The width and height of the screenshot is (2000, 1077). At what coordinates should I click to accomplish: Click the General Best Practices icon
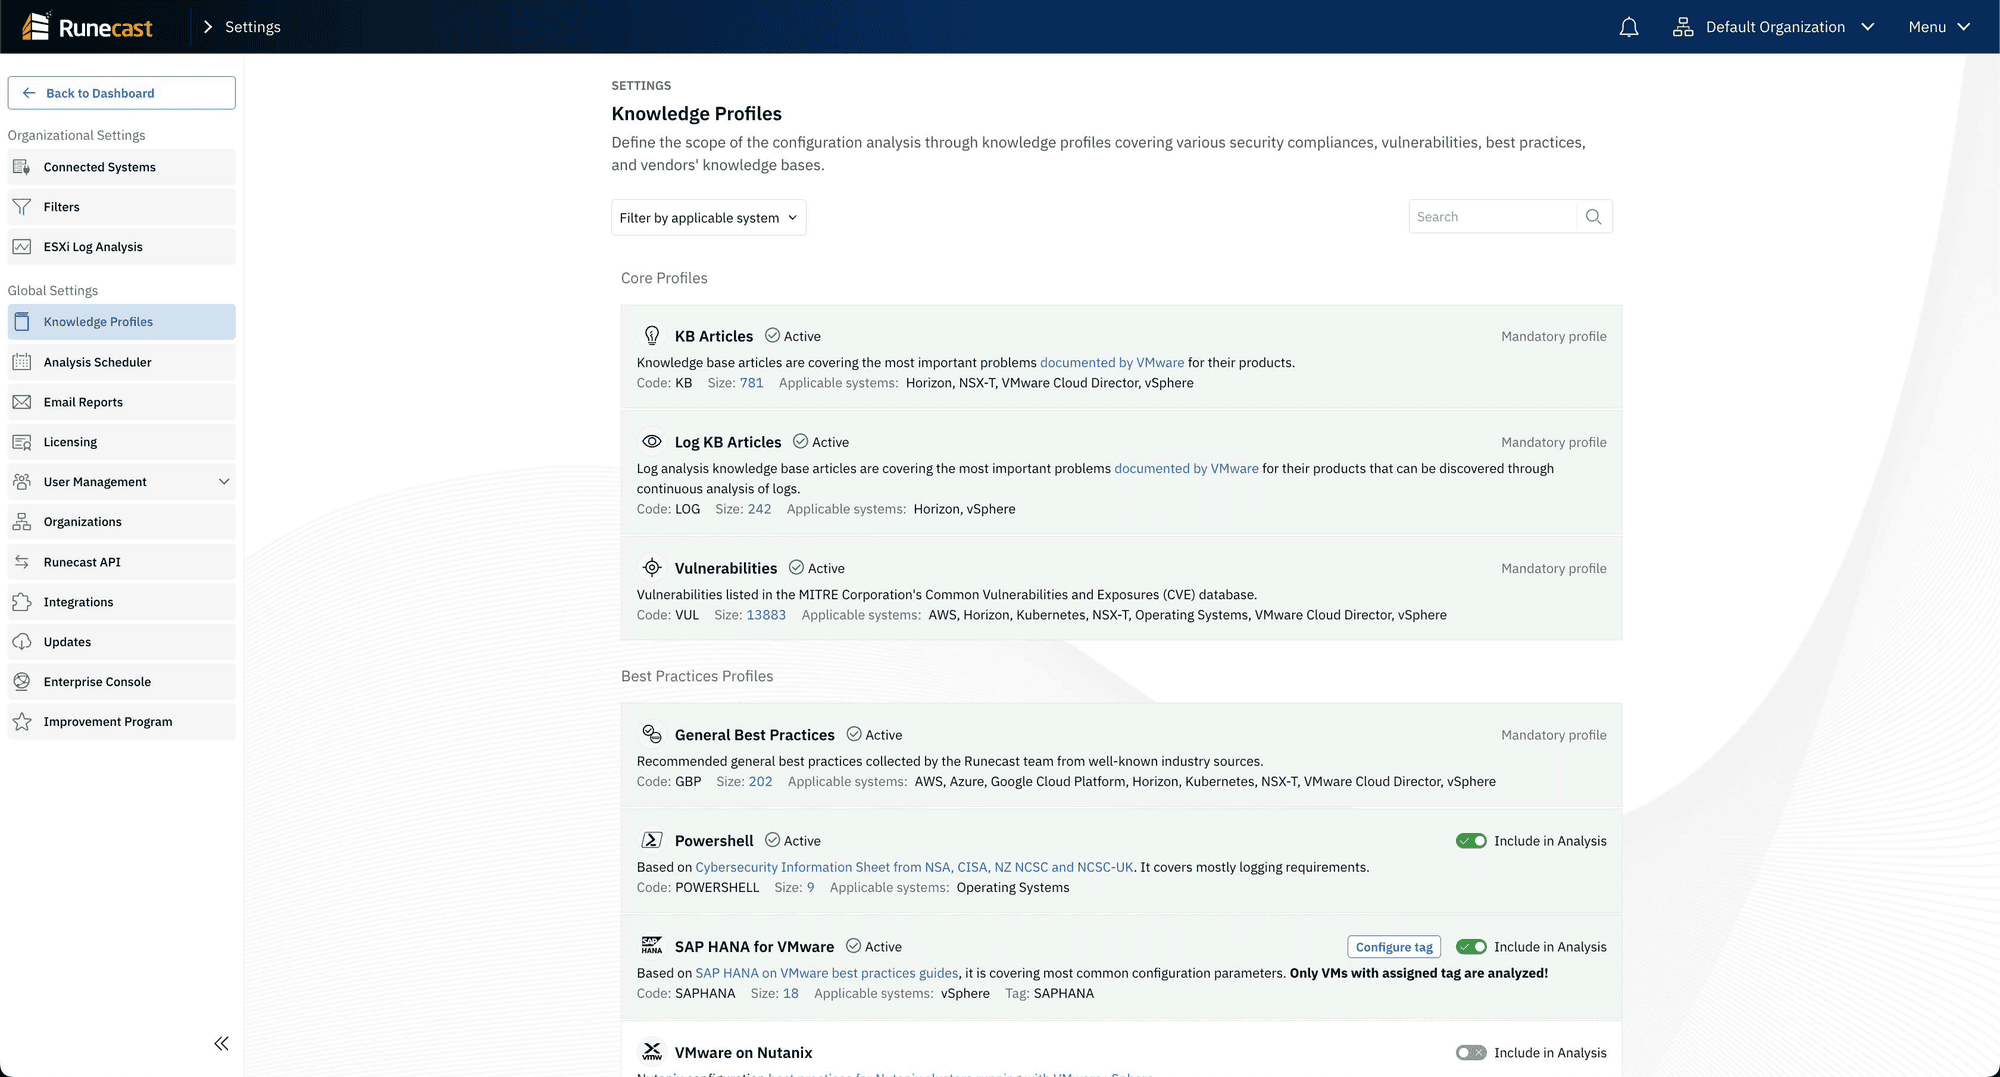(652, 734)
